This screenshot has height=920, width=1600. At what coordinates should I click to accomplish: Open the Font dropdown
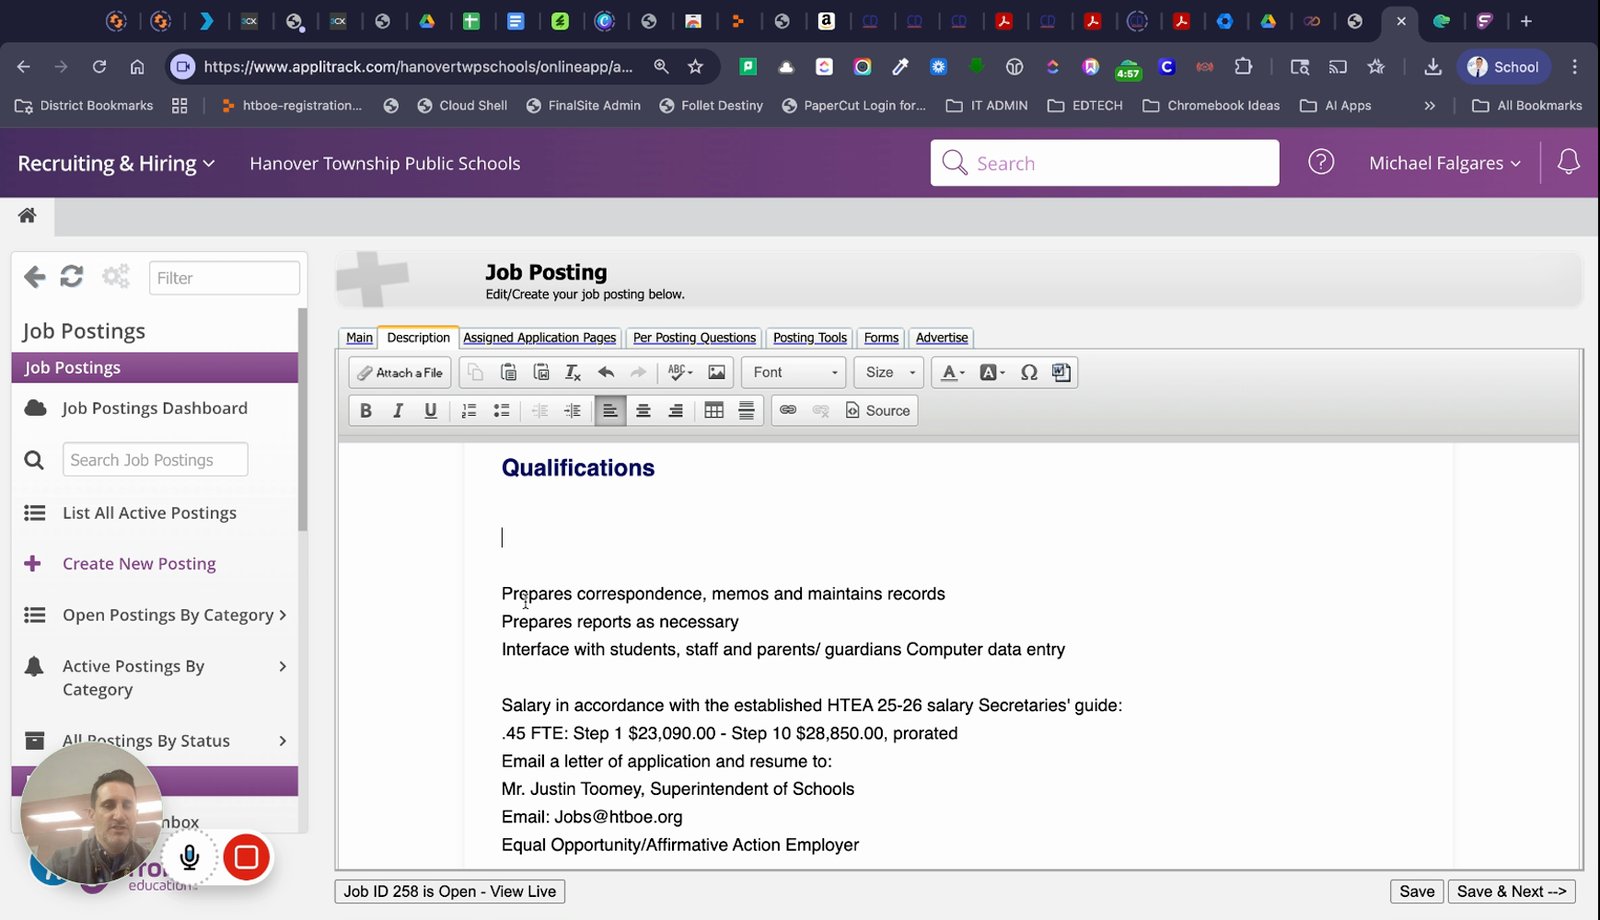coord(794,372)
